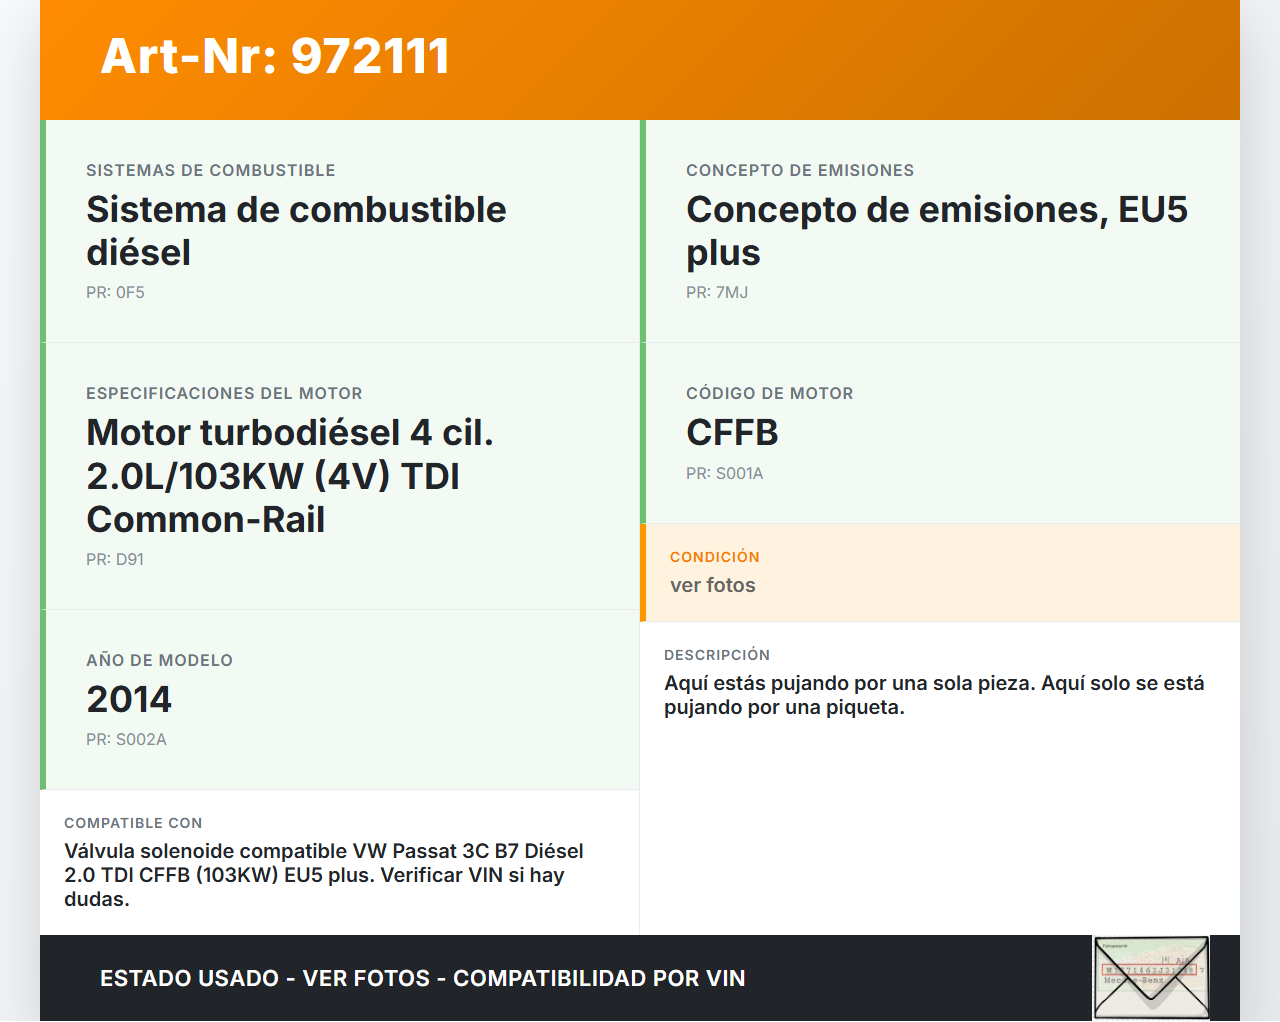Screen dimensions: 1280x1022
Task: Click 'CÓDIGO DE MOTOR' label
Action: point(770,394)
